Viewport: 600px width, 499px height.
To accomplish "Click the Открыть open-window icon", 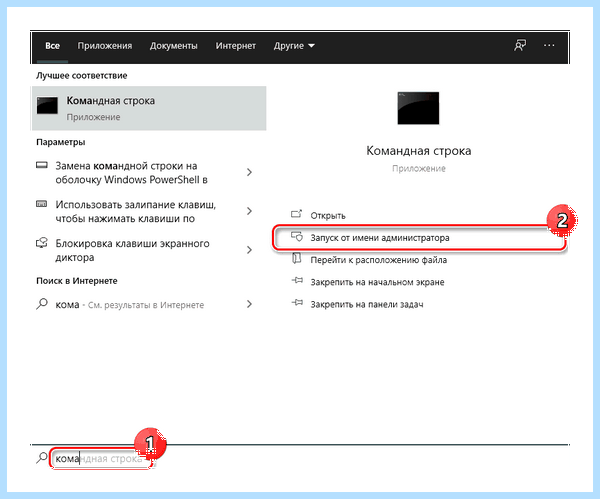I will tap(297, 214).
